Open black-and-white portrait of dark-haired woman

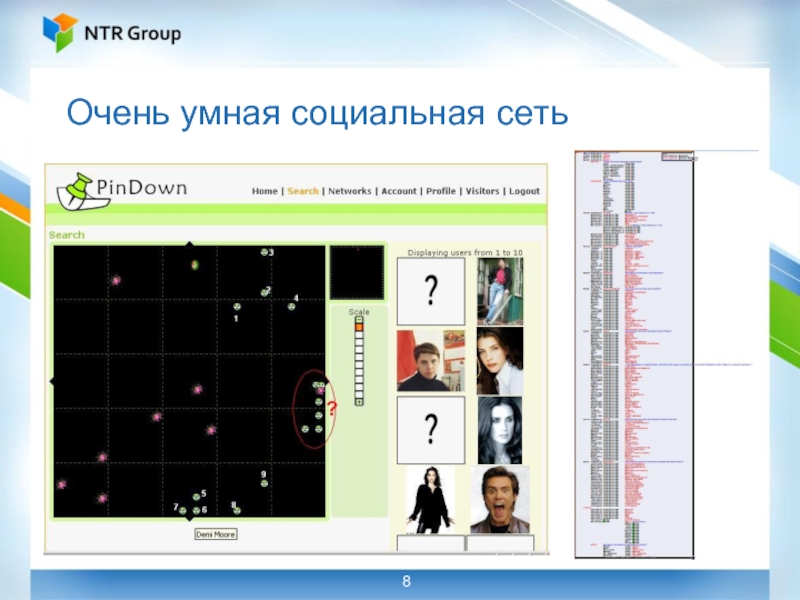(500, 430)
